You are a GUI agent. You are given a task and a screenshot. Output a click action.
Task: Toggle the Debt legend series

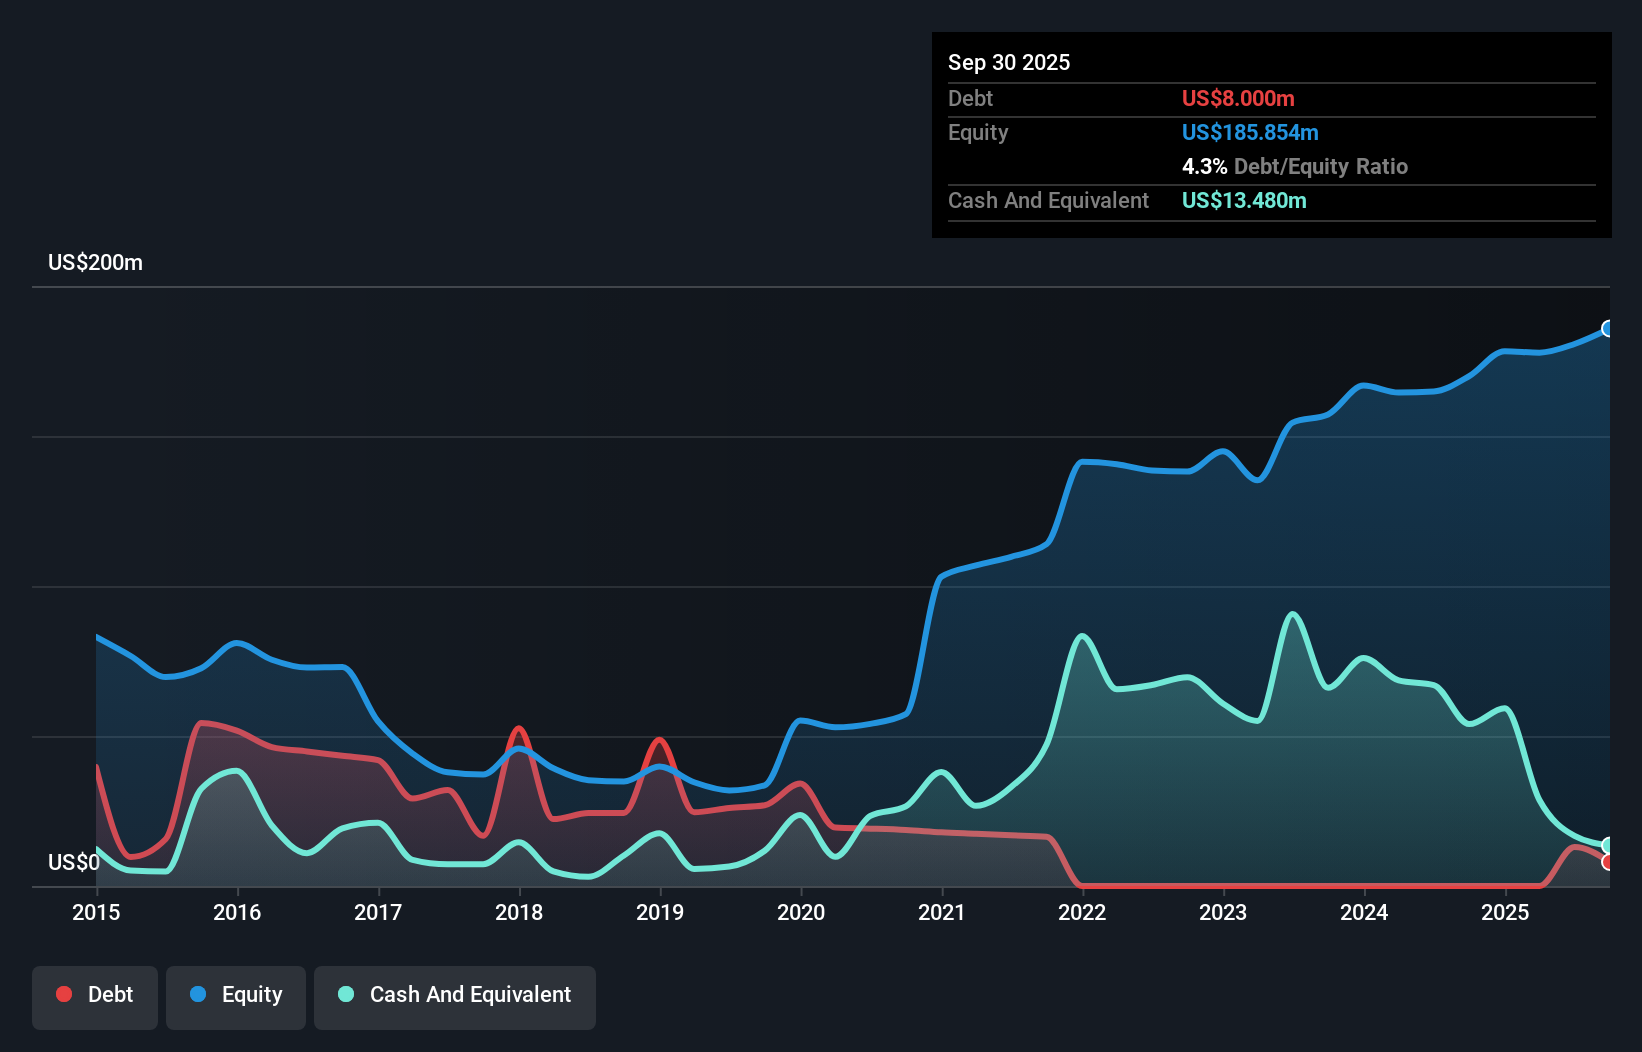[x=95, y=997]
